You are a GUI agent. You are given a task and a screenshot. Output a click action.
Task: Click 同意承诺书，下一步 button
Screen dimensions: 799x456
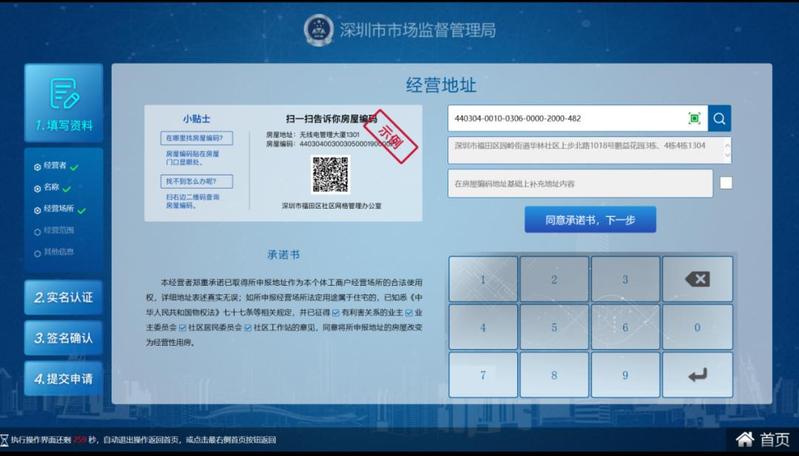(x=590, y=220)
